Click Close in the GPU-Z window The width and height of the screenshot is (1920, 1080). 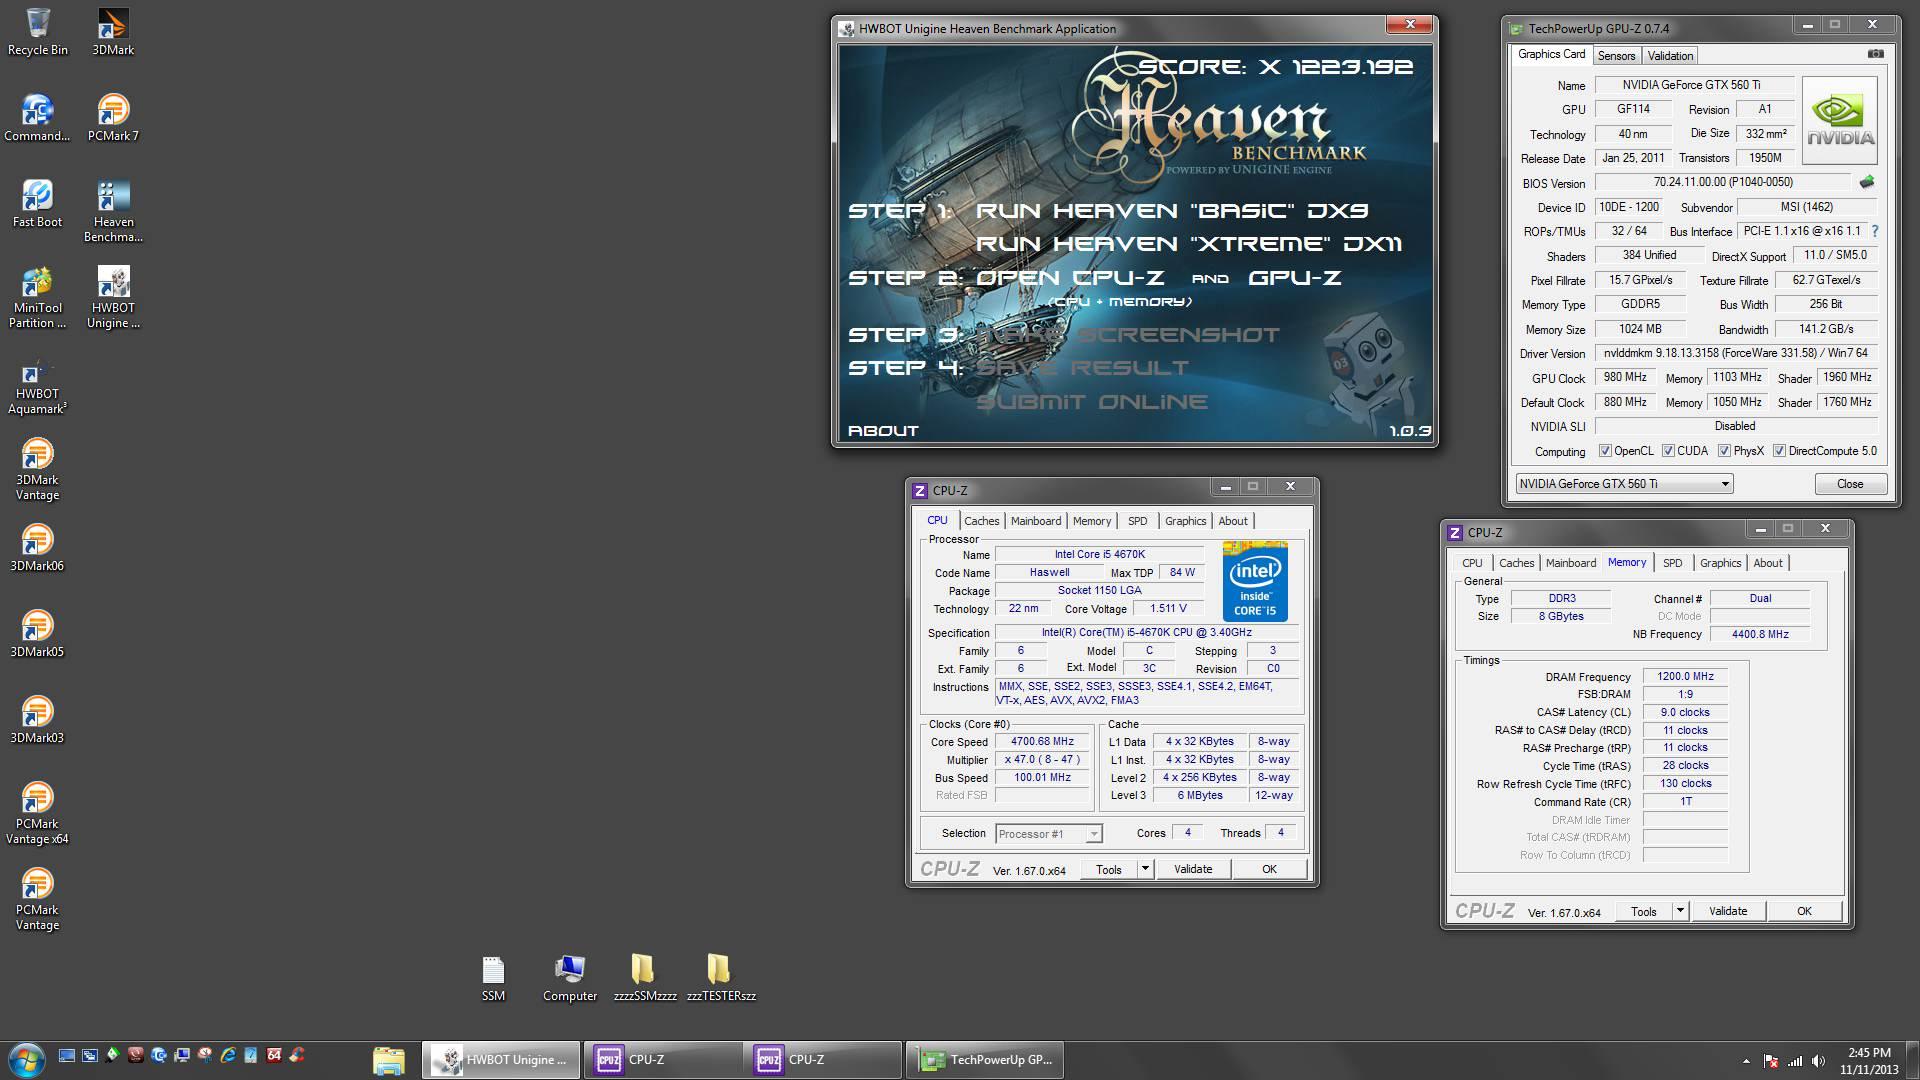click(1850, 484)
